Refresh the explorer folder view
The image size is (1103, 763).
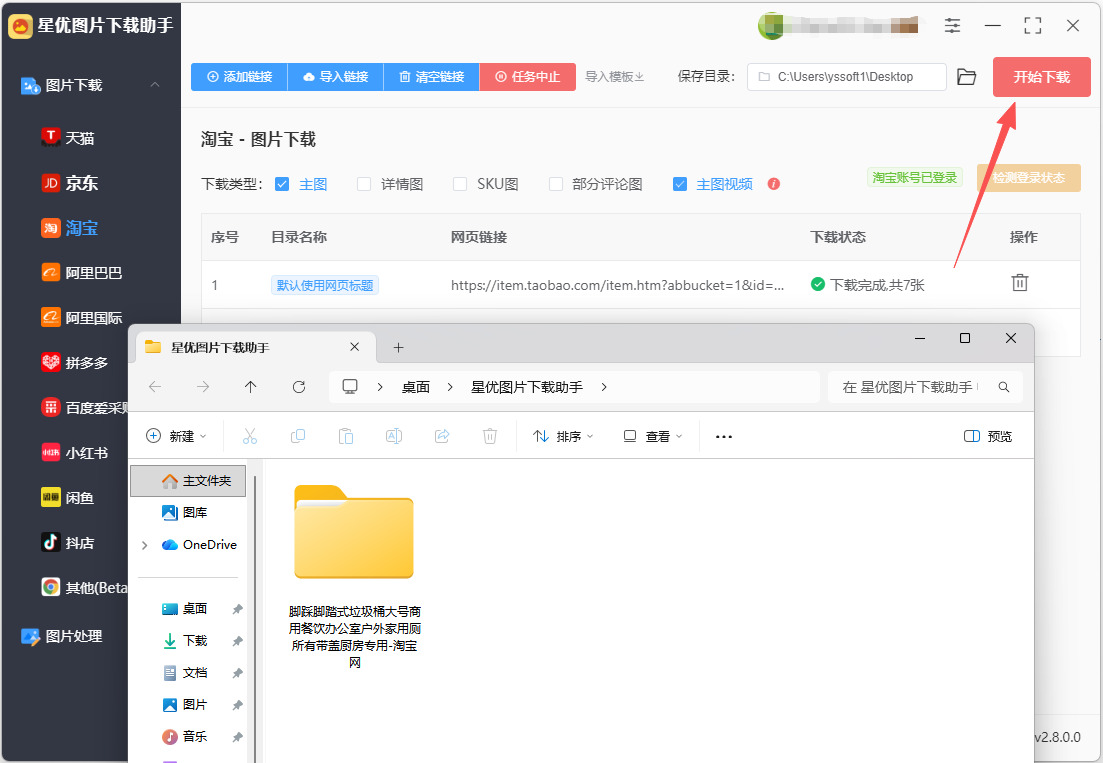(x=299, y=387)
